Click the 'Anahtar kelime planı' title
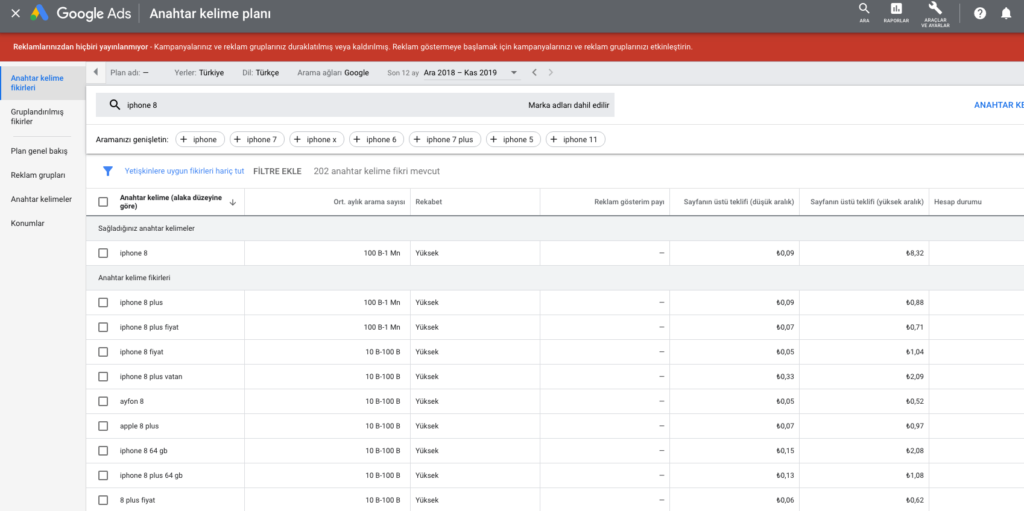 pos(210,13)
